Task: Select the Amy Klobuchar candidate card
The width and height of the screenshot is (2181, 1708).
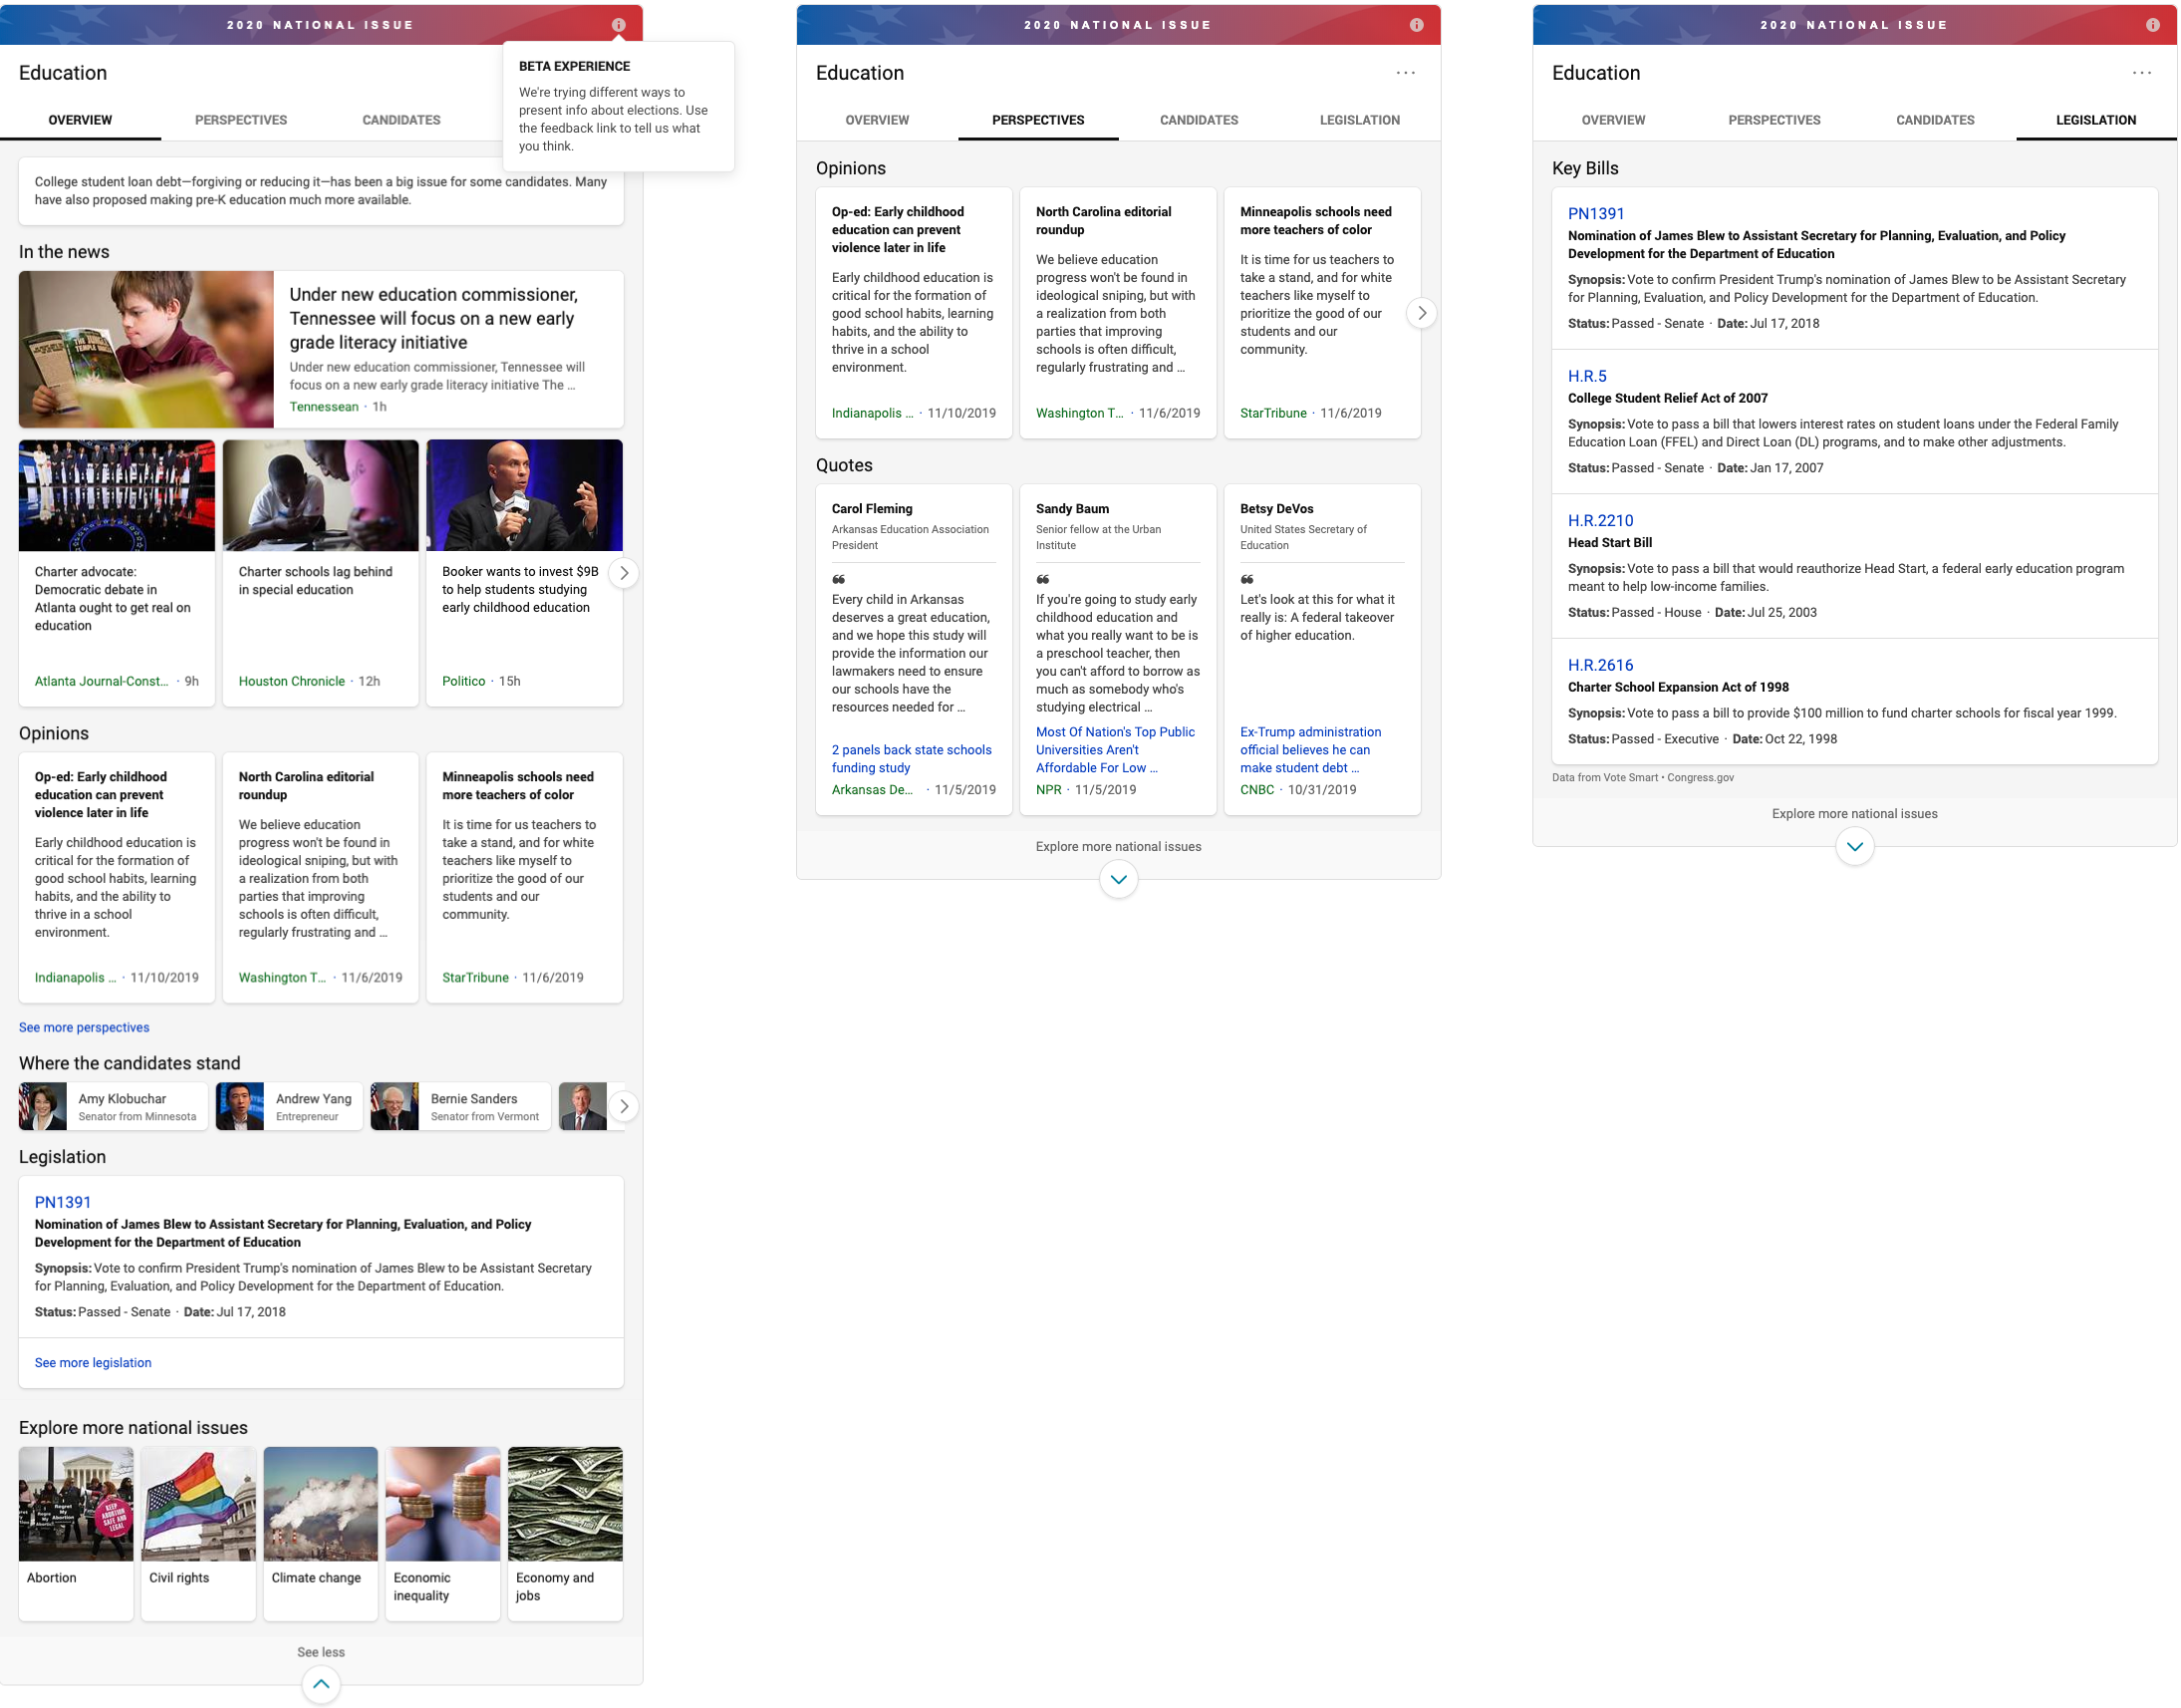Action: [112, 1106]
